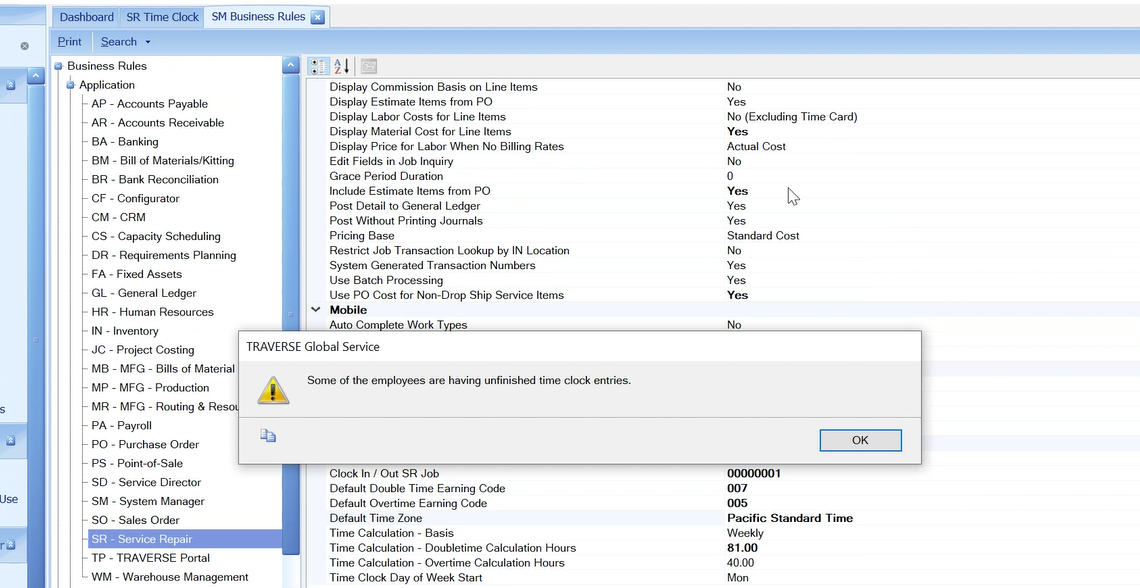Click Default Overtime Earning Code value 005

(737, 503)
